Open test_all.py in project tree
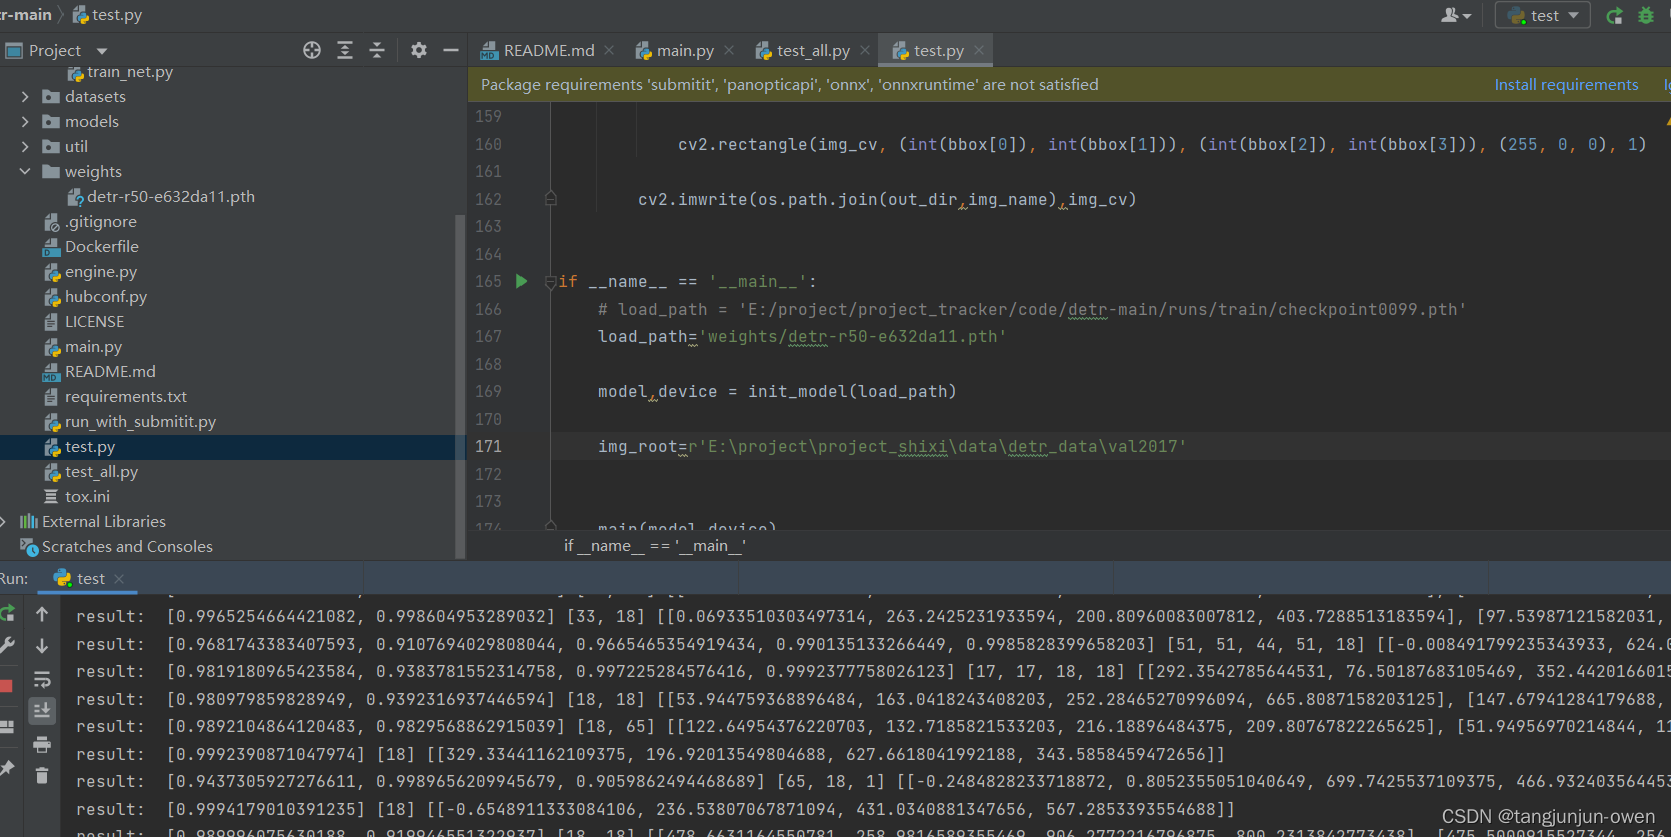Viewport: 1671px width, 837px height. [x=91, y=472]
